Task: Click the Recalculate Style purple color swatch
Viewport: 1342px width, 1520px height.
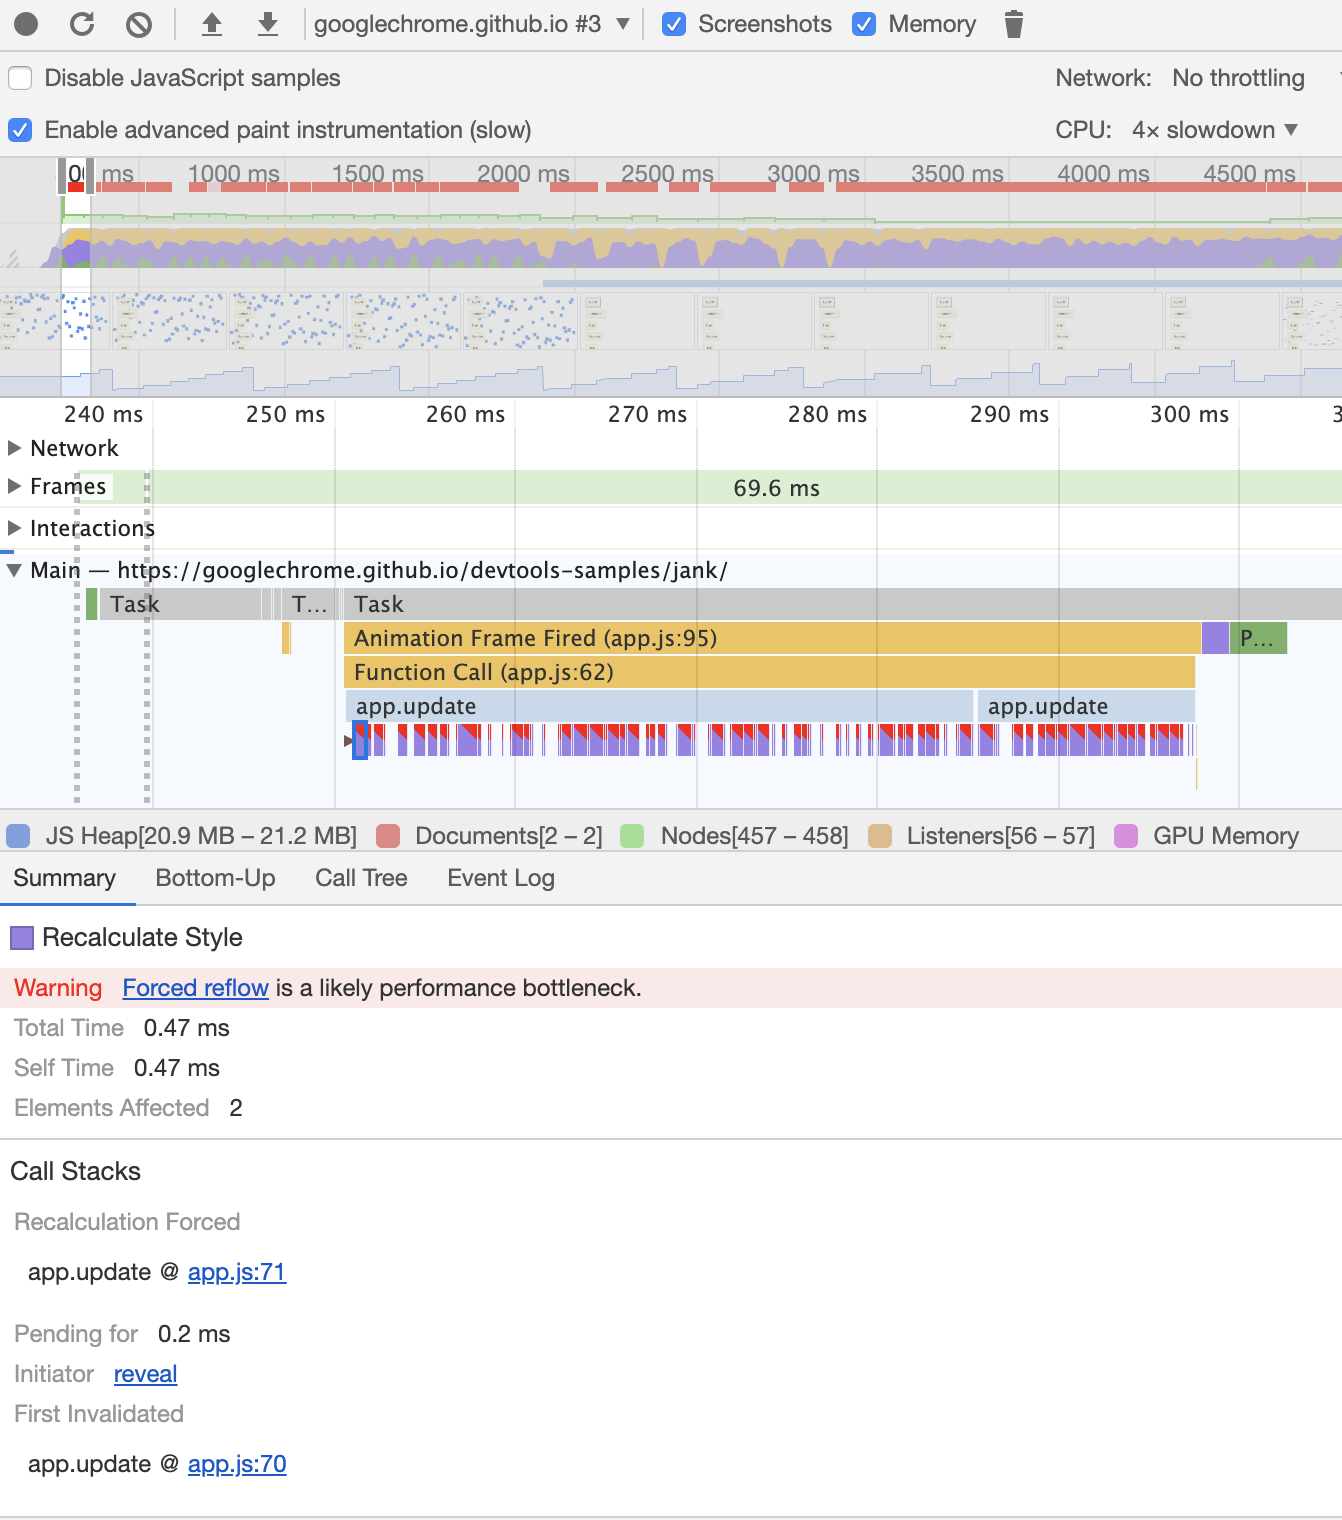Action: click(22, 938)
